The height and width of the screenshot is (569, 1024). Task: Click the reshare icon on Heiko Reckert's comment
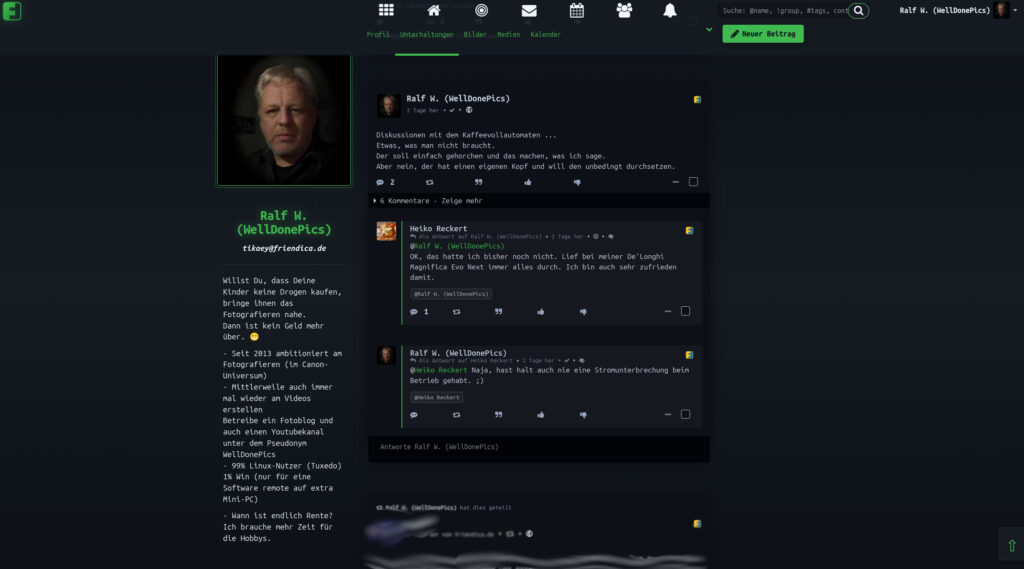point(456,312)
